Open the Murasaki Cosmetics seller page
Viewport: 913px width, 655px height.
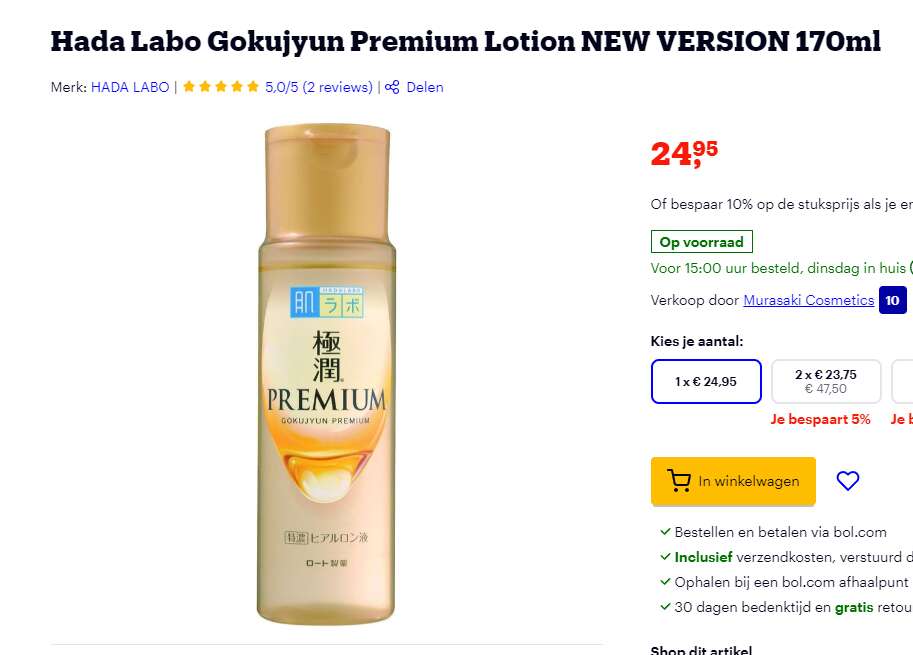(809, 300)
